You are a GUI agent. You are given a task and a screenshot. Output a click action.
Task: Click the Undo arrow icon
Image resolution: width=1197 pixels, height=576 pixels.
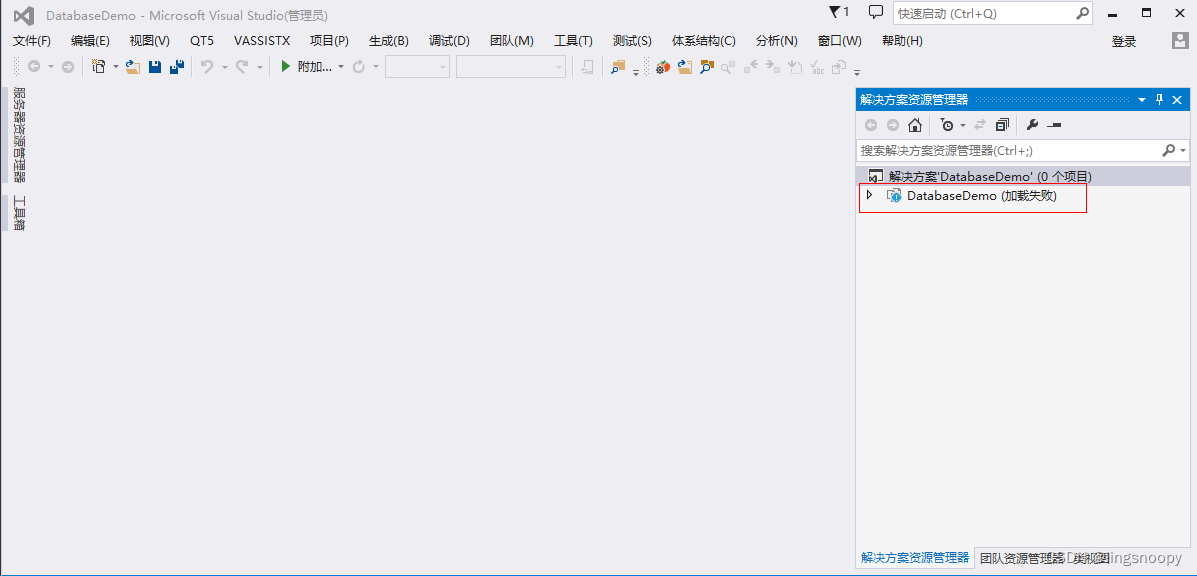pos(206,67)
